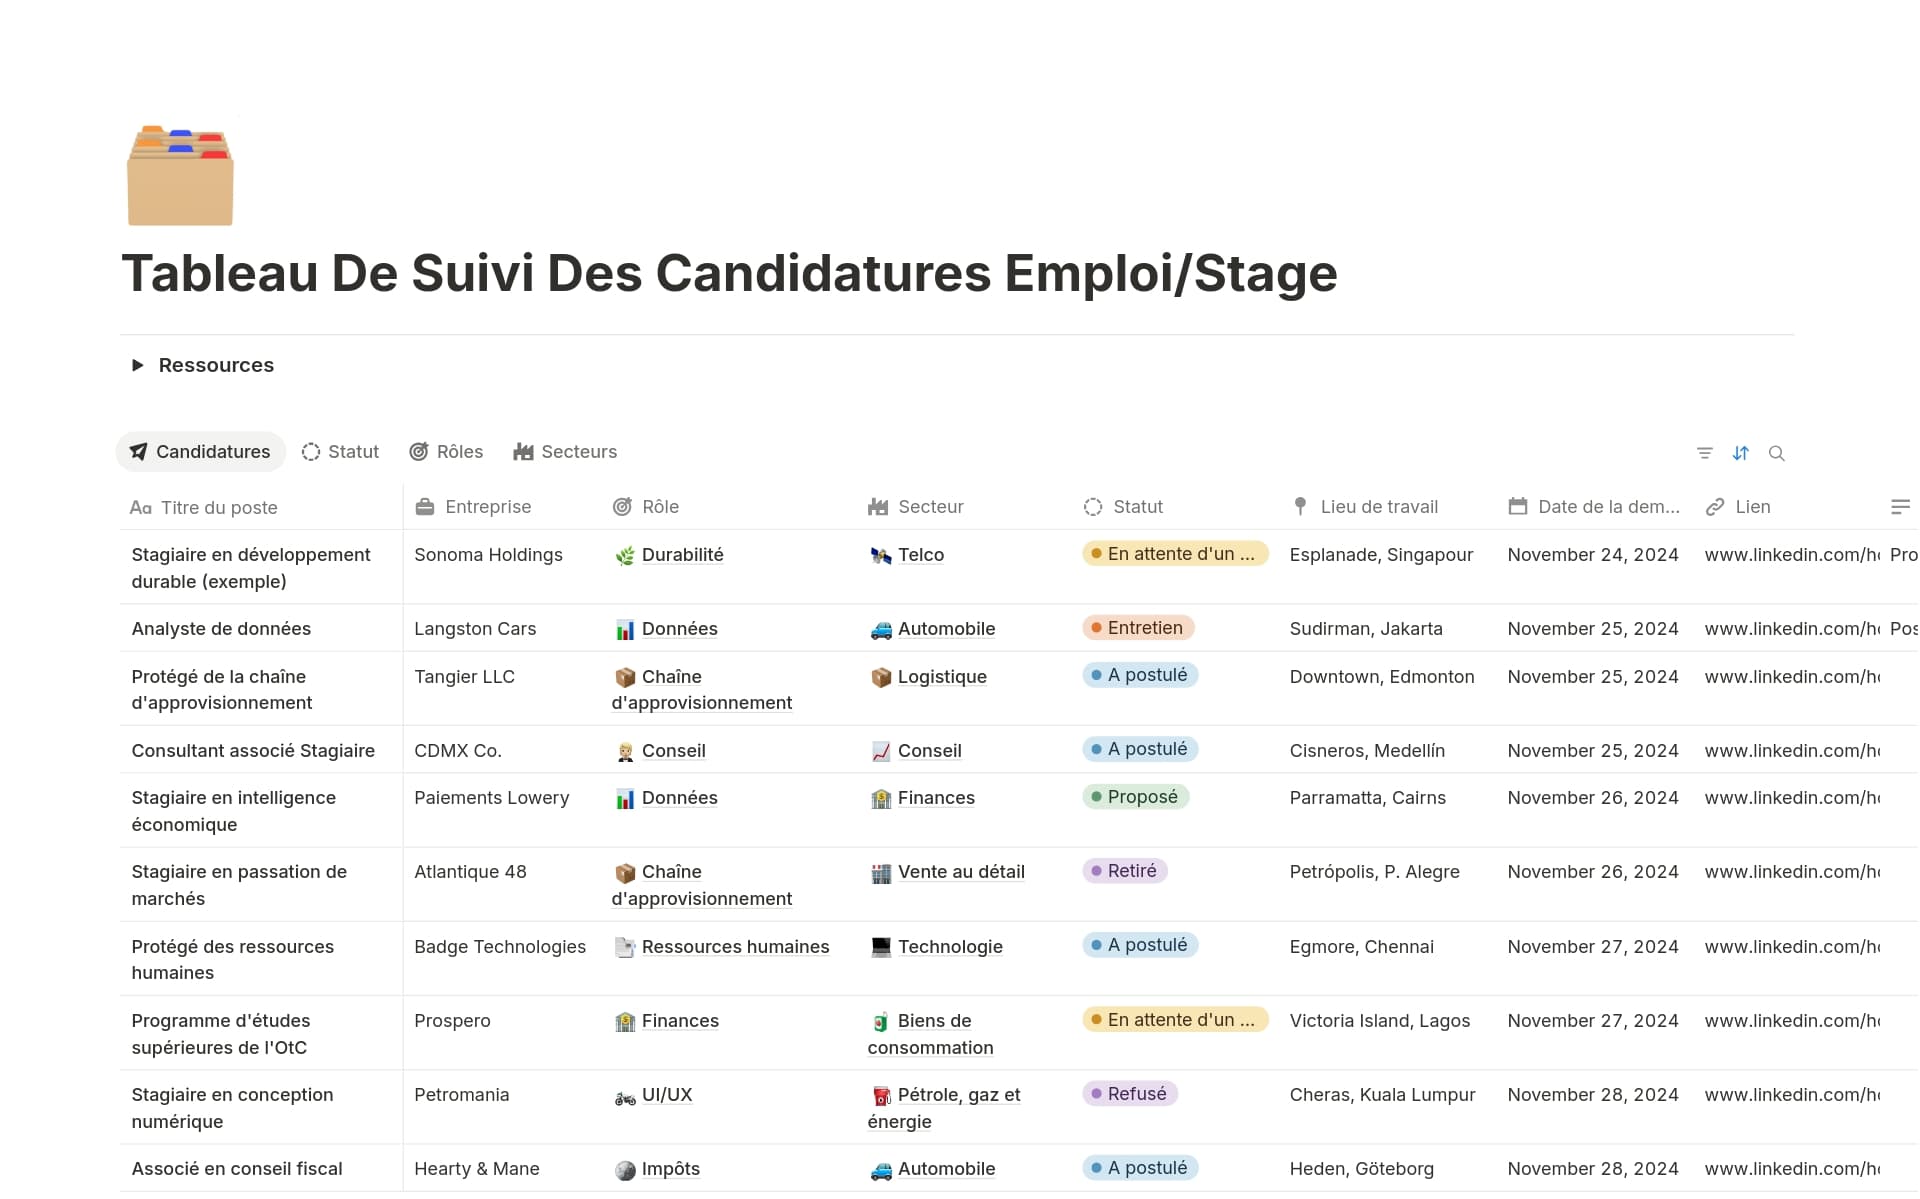1920x1199 pixels.
Task: Click the Automobile car icon for Langston Cars
Action: 881,630
